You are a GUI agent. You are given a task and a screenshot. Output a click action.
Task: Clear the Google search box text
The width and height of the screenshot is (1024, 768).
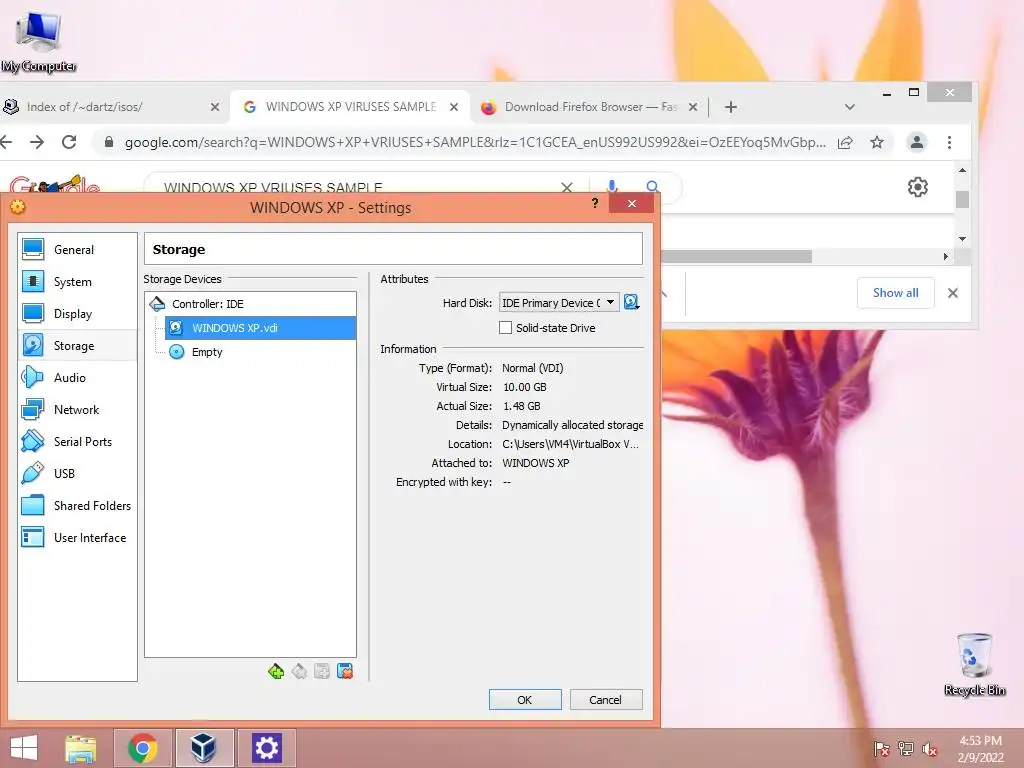[x=567, y=187]
